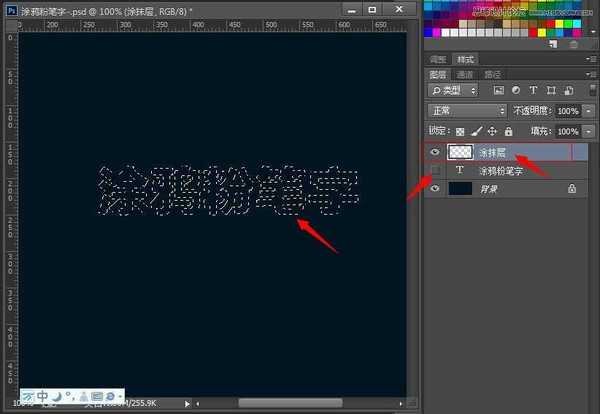Switch to the 样式 panel tab
600x414 pixels.
[465, 59]
